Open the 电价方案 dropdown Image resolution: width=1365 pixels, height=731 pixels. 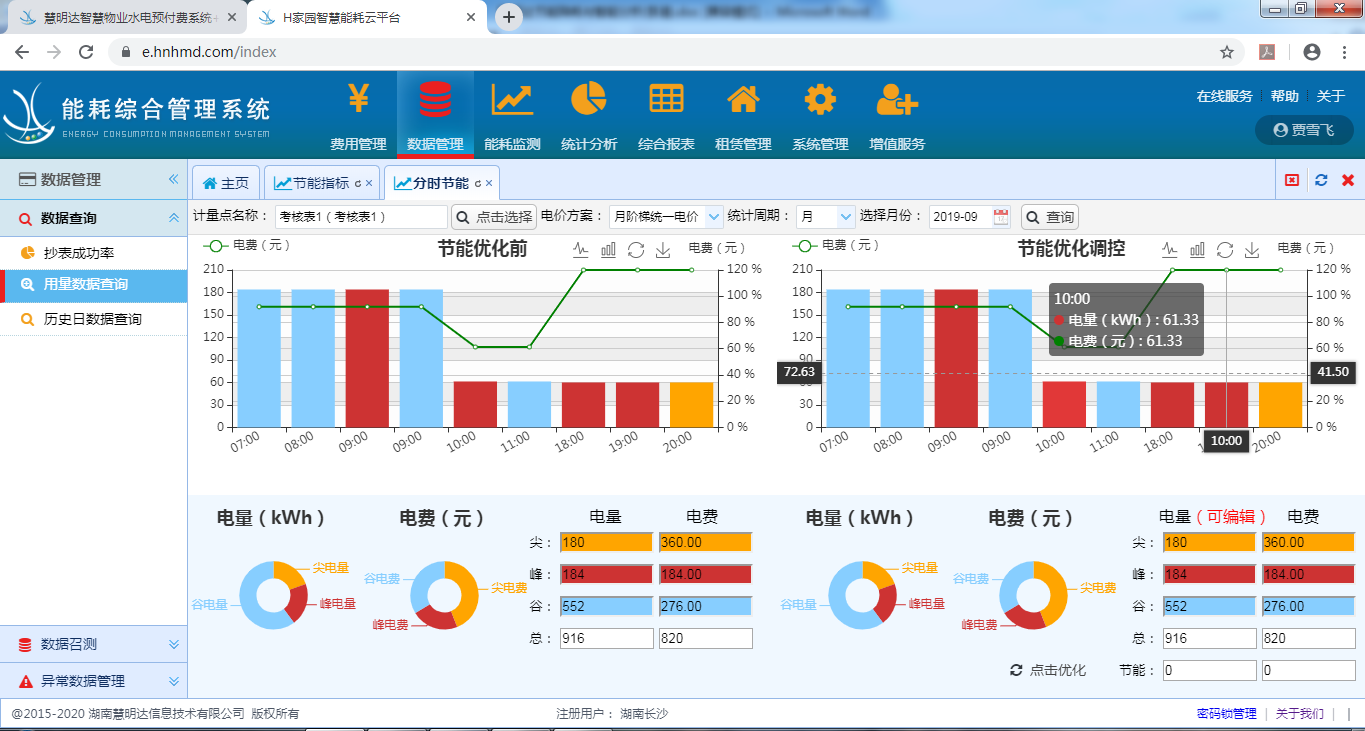666,217
